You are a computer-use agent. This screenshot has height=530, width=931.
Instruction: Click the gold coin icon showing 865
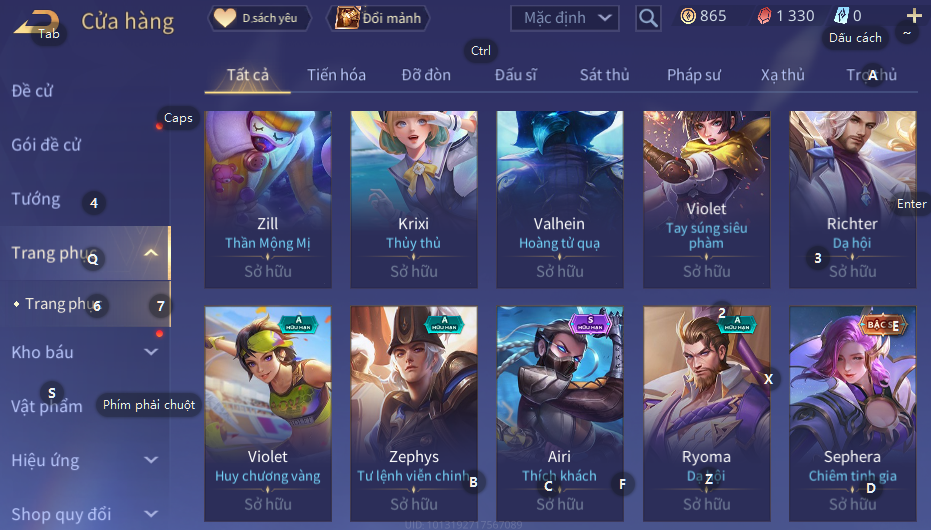click(688, 16)
